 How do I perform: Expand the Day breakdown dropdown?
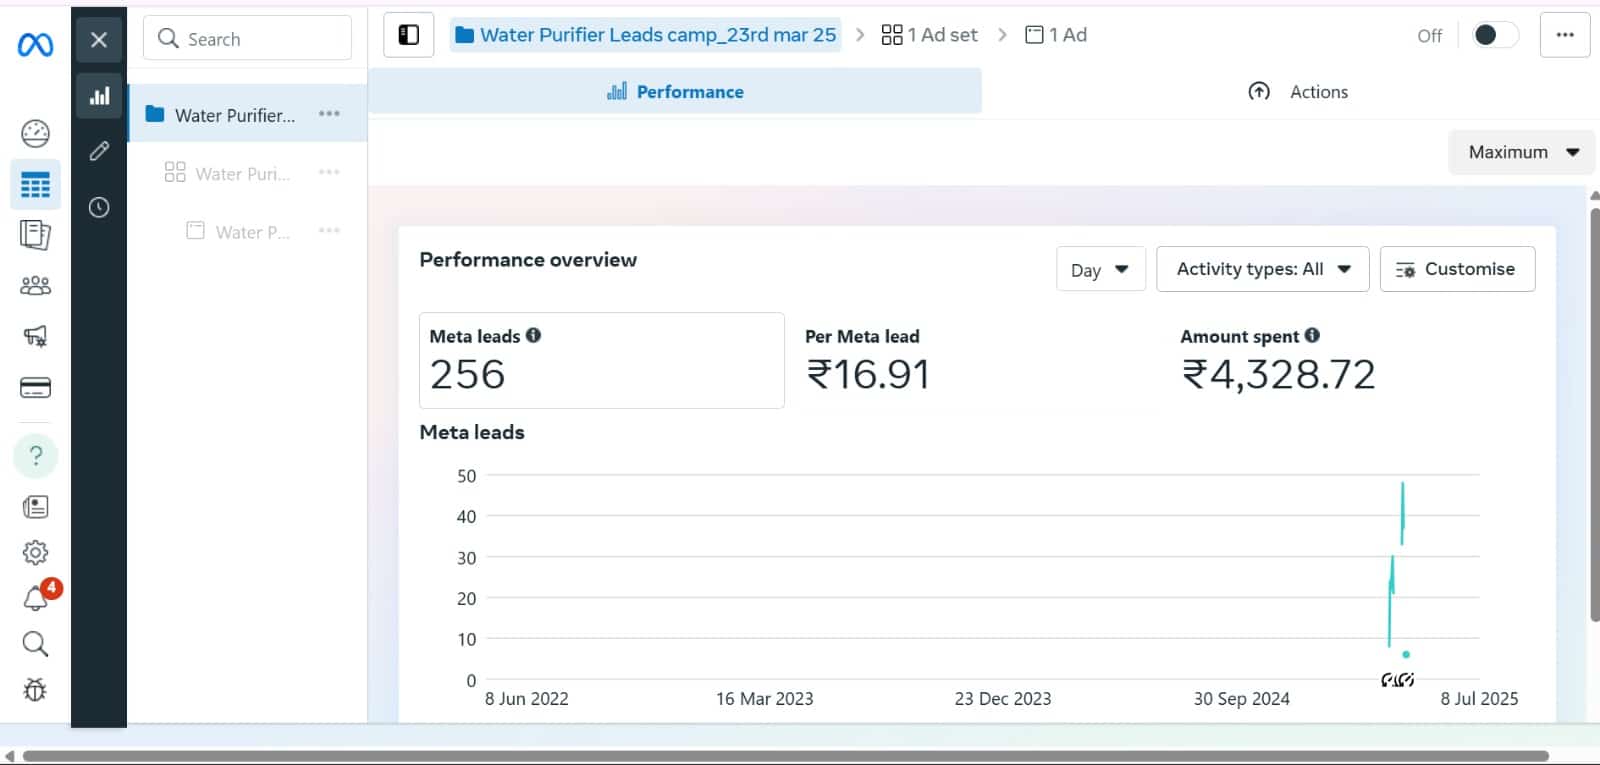(x=1100, y=269)
